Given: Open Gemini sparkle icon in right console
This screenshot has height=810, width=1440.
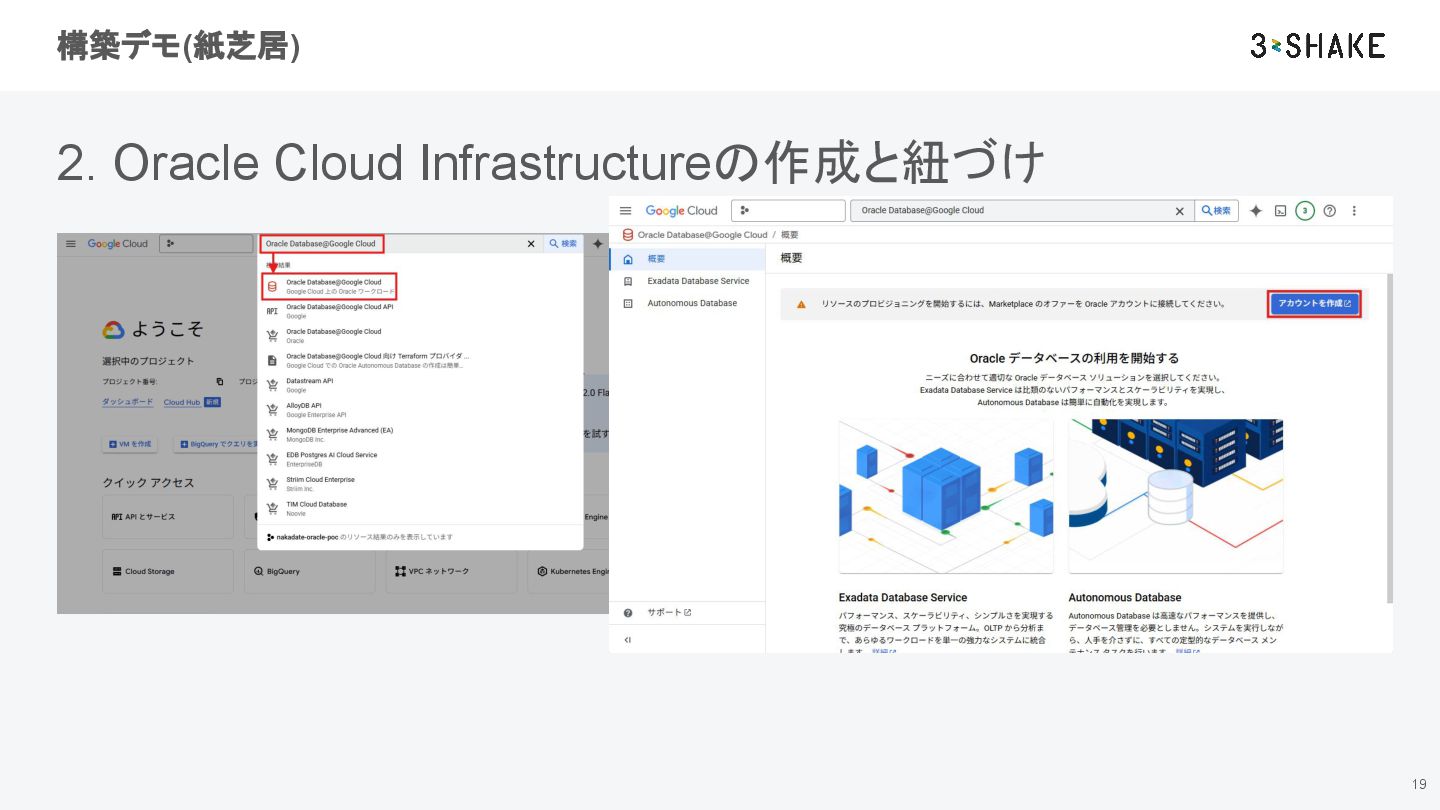Looking at the screenshot, I should coord(1257,211).
